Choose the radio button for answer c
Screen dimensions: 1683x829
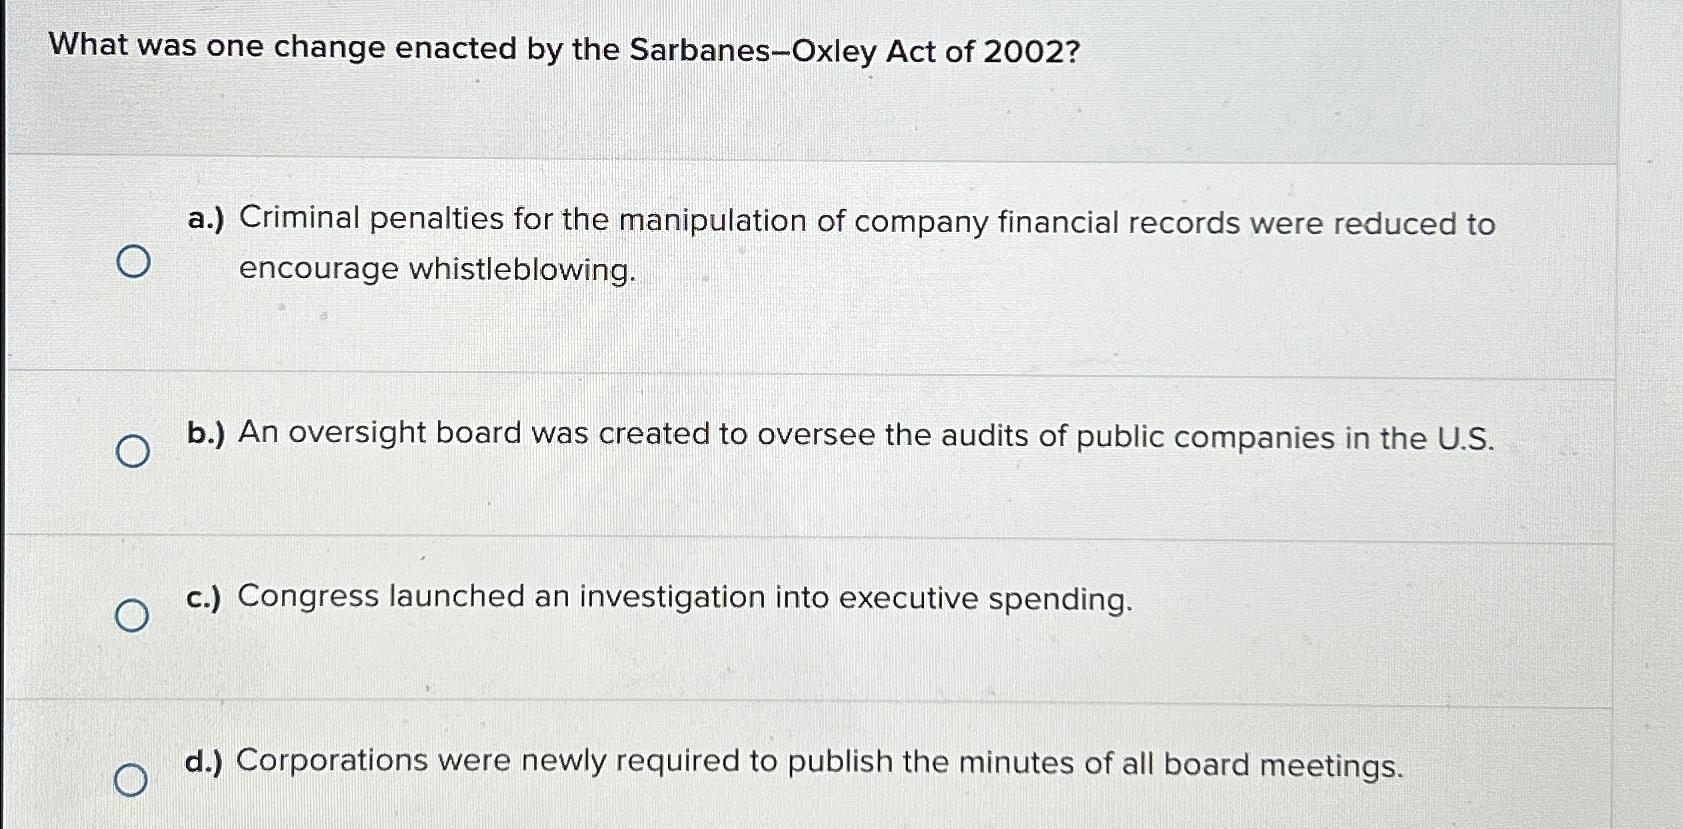click(132, 616)
